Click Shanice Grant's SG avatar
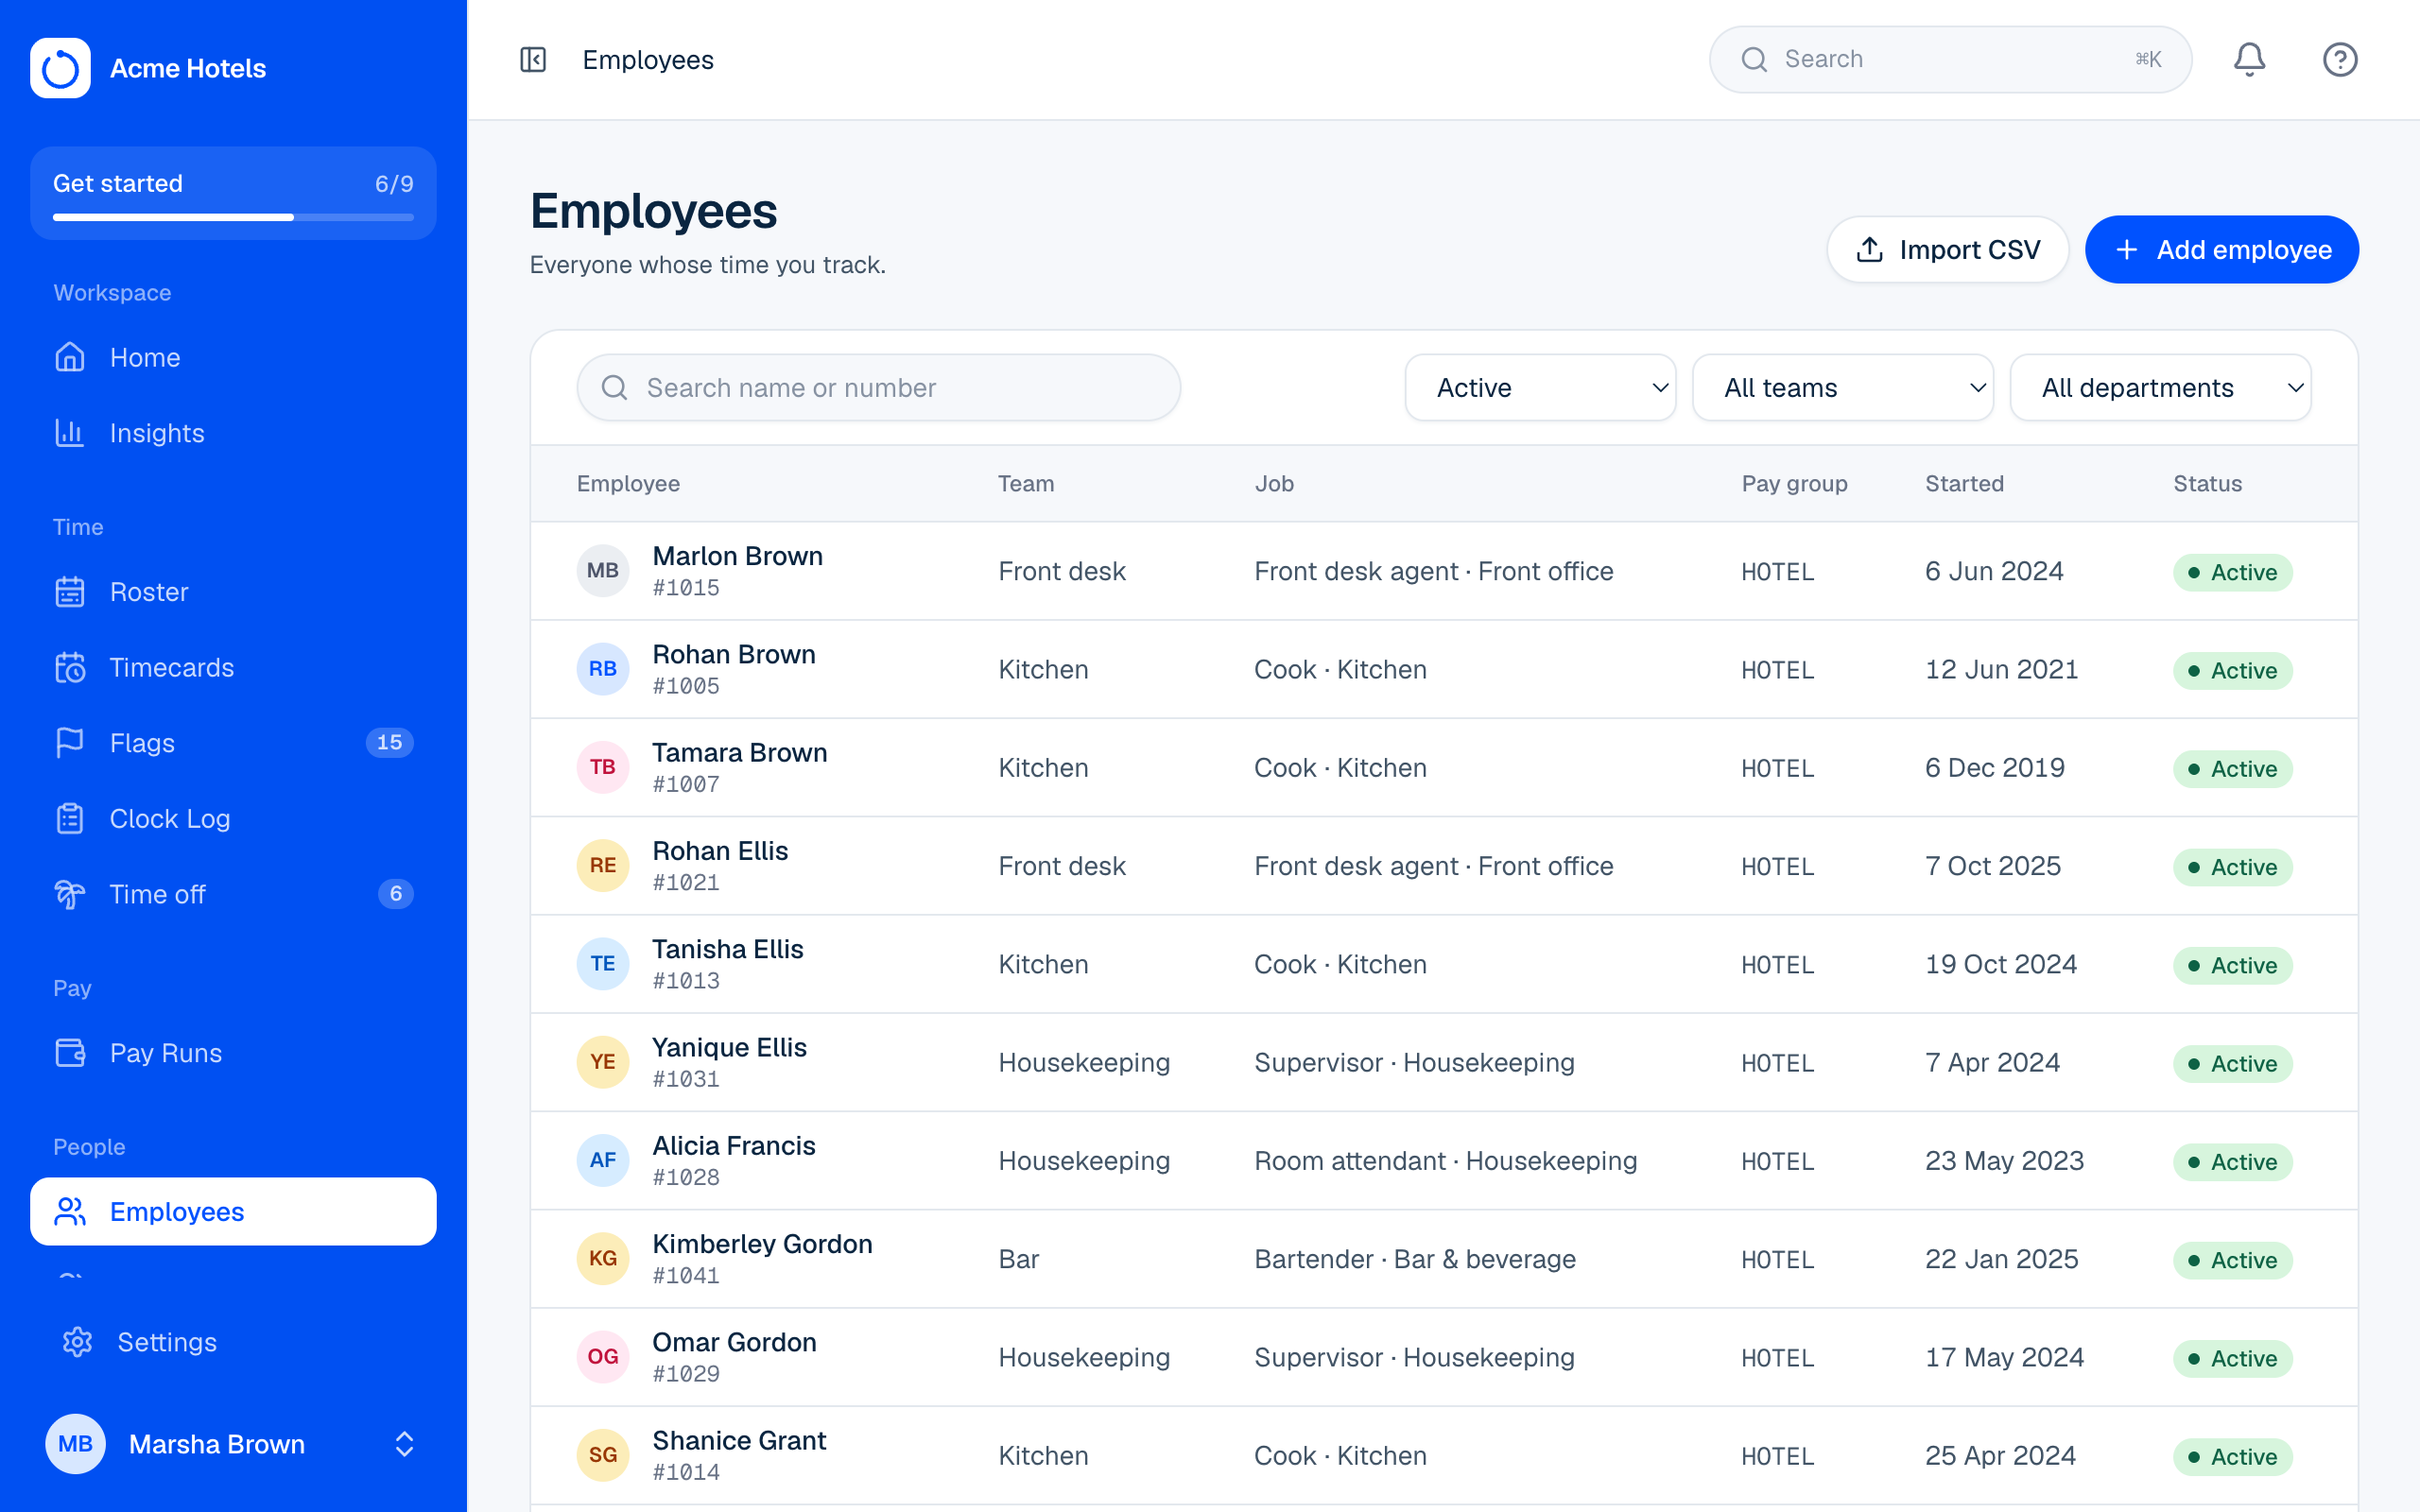The width and height of the screenshot is (2420, 1512). (603, 1455)
